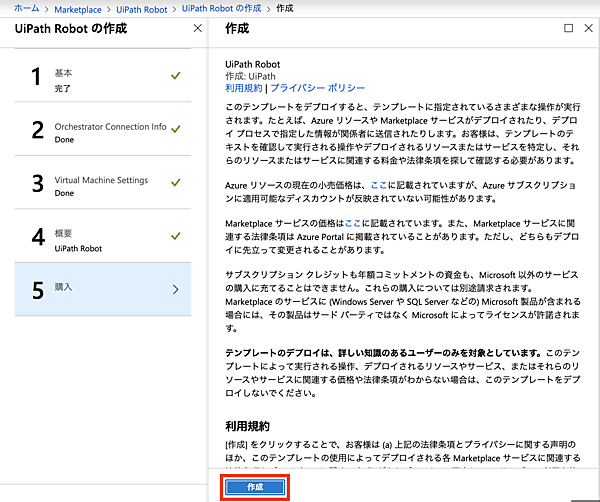The width and height of the screenshot is (600, 502).
Task: Navigate to ホーム in breadcrumb
Action: [x=27, y=8]
